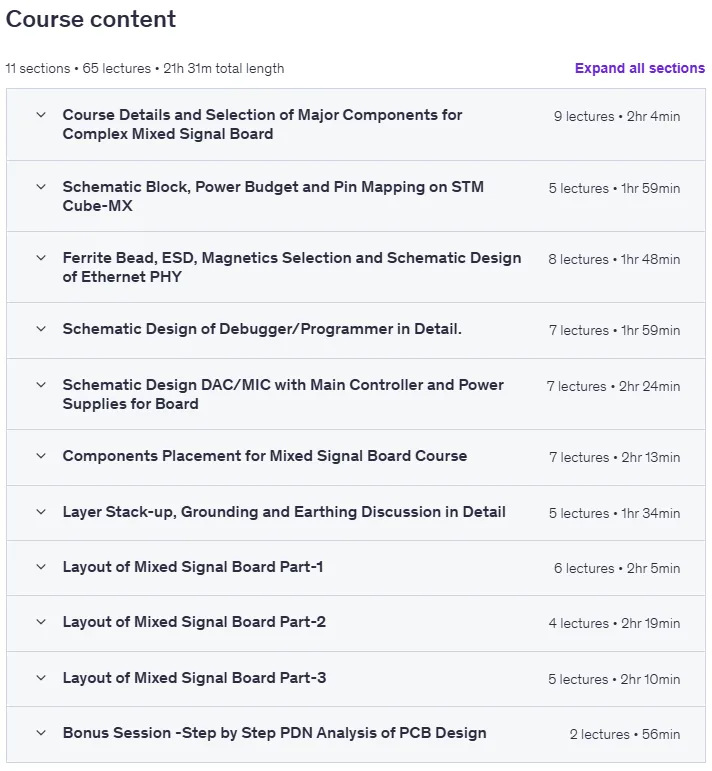Click the '9 lectures • 2hr 4min' label
The width and height of the screenshot is (712, 771).
pos(617,117)
